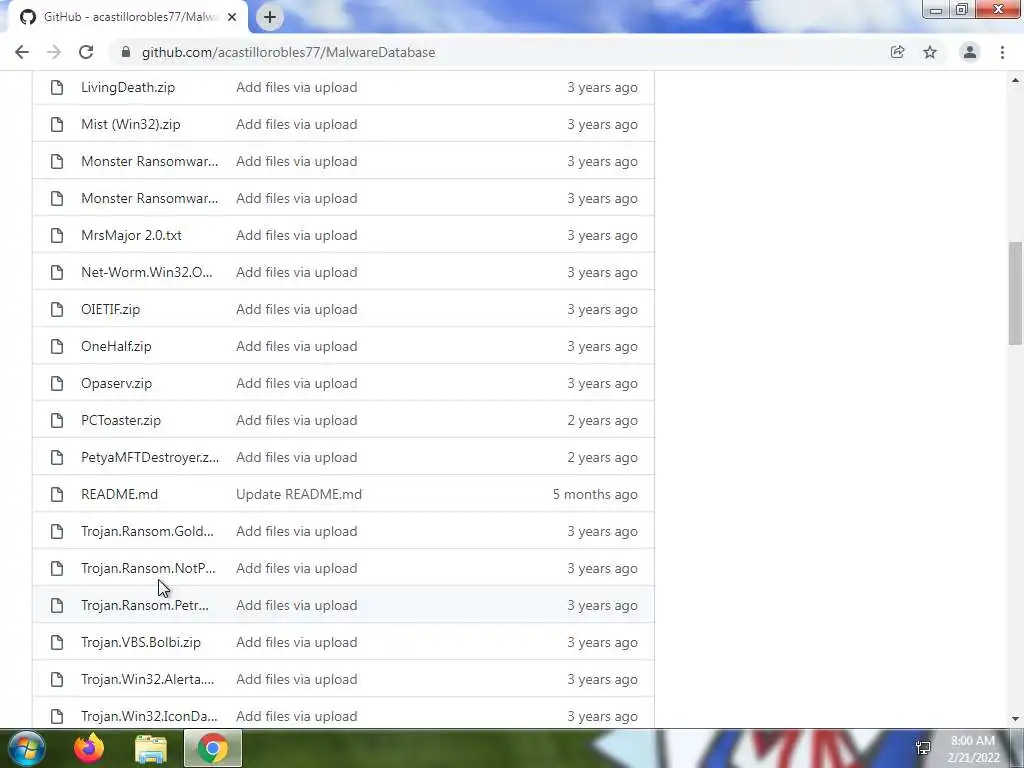Click the browser Forward arrow

[54, 52]
